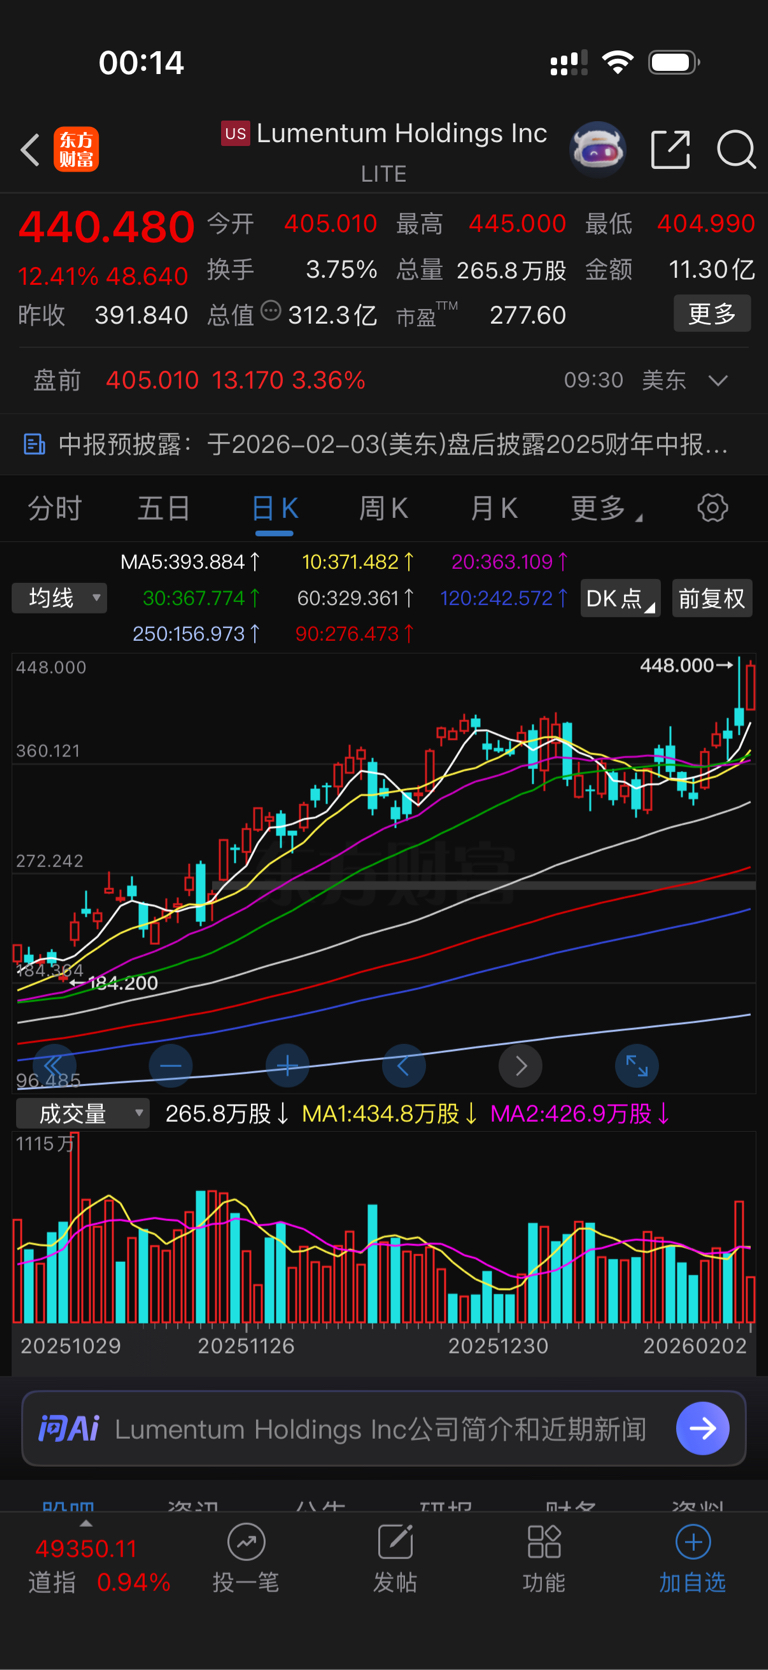Open 投一笔 trade icon

click(246, 1541)
